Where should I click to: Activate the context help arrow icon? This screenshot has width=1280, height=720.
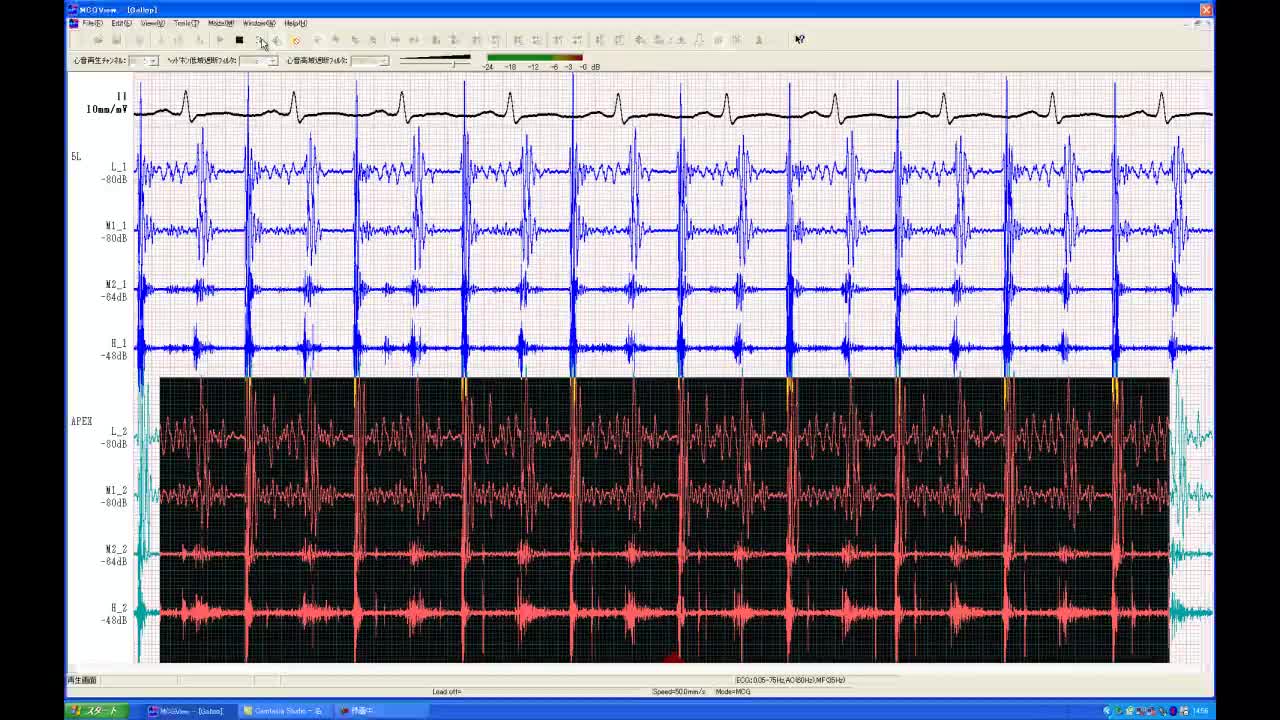coord(799,40)
